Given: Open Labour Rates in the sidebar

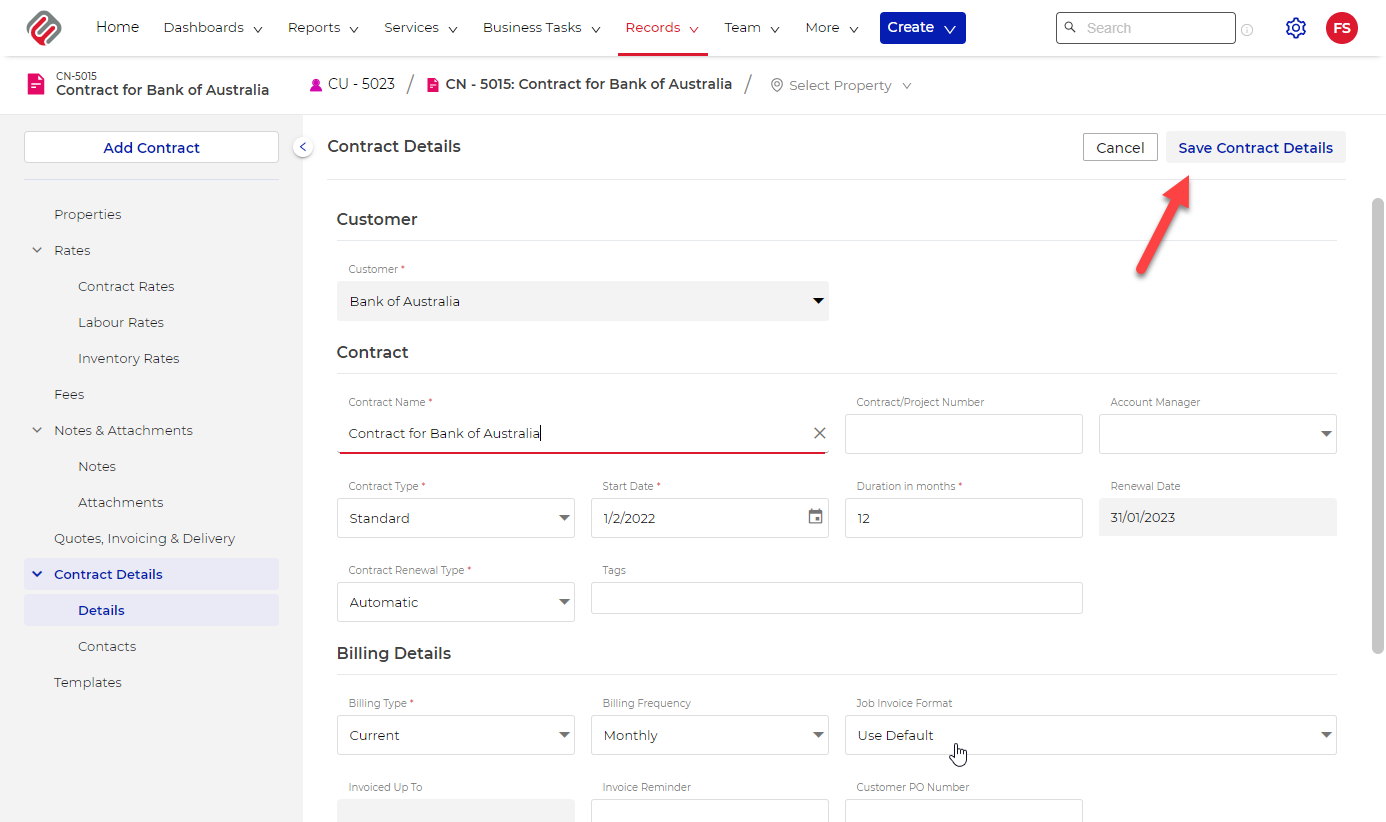Looking at the screenshot, I should [121, 322].
